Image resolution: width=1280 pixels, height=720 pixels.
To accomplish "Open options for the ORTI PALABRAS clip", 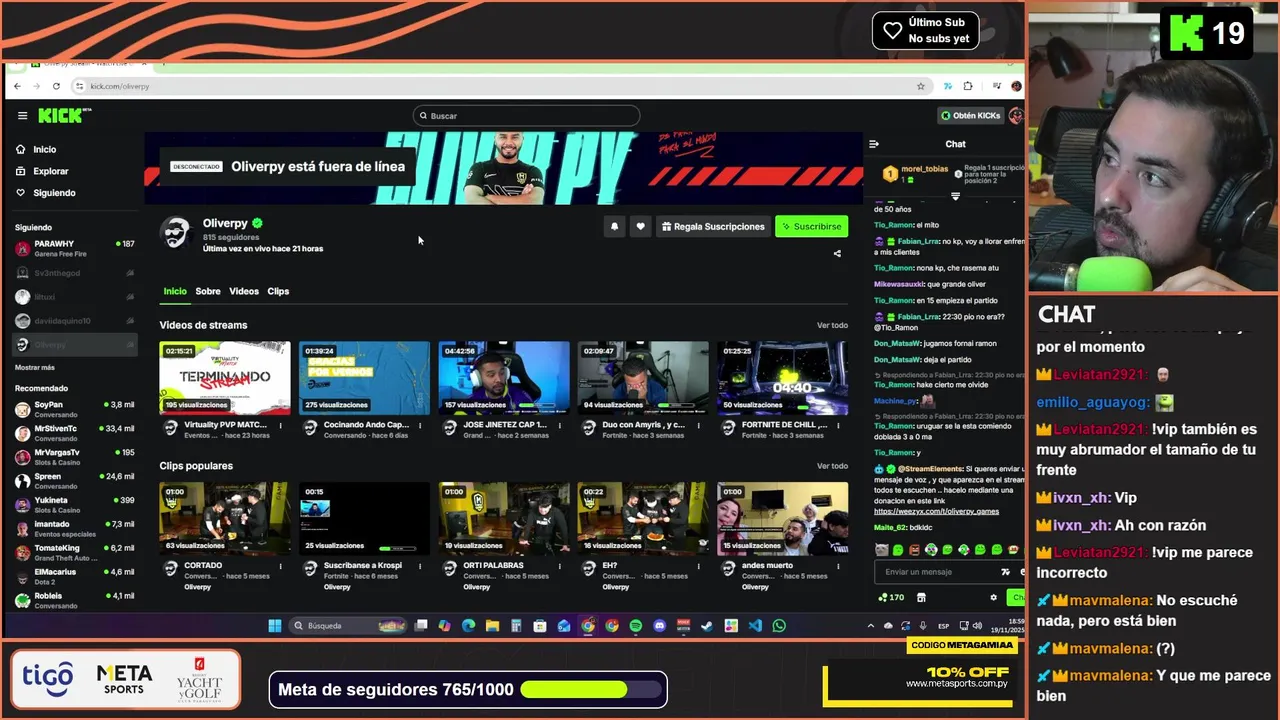I will (x=559, y=566).
